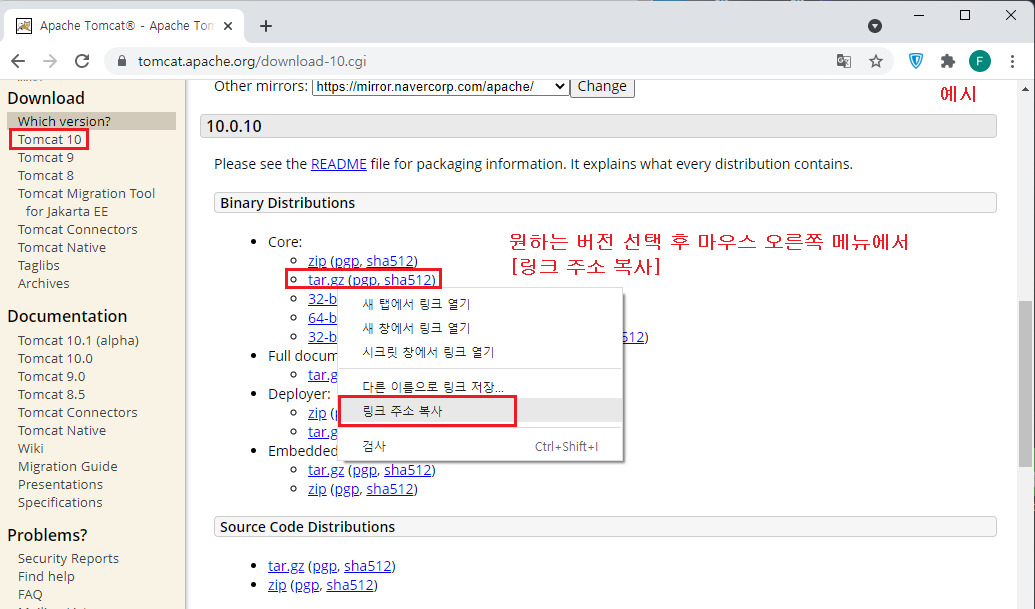Click Core zip pgp link

347,261
